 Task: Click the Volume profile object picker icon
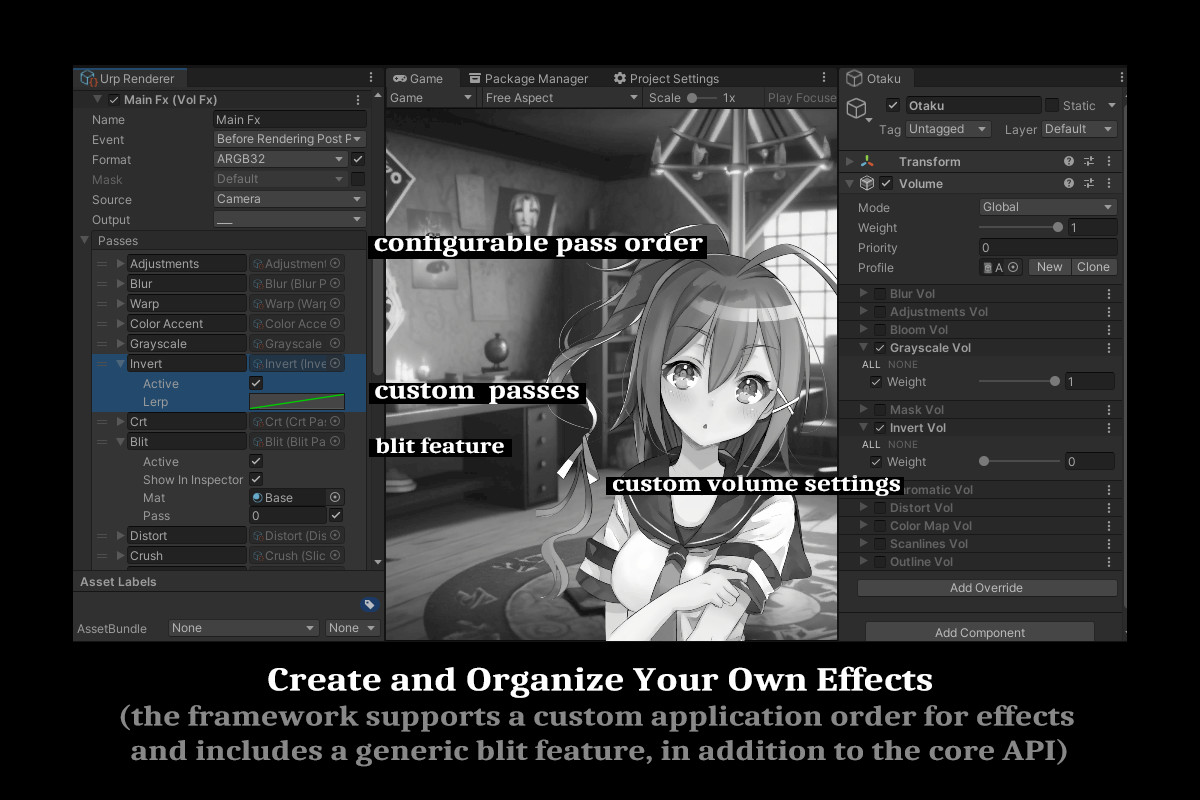point(1014,267)
